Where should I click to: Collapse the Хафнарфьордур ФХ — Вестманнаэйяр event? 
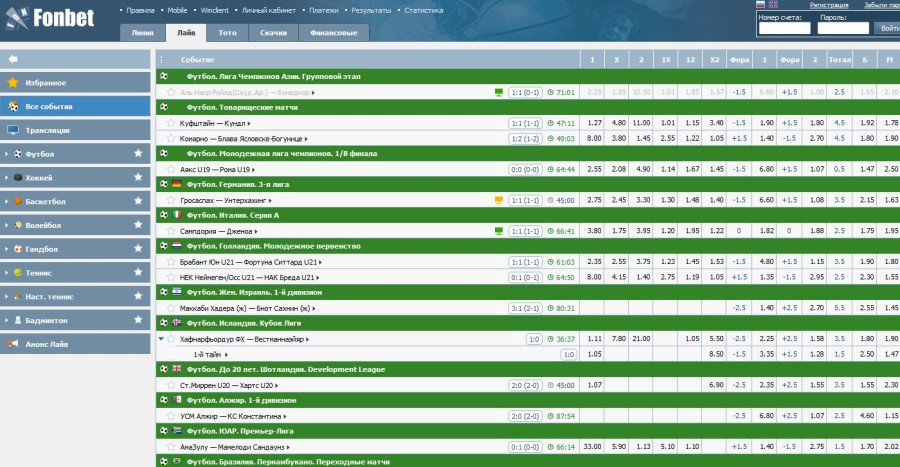pyautogui.click(x=162, y=339)
